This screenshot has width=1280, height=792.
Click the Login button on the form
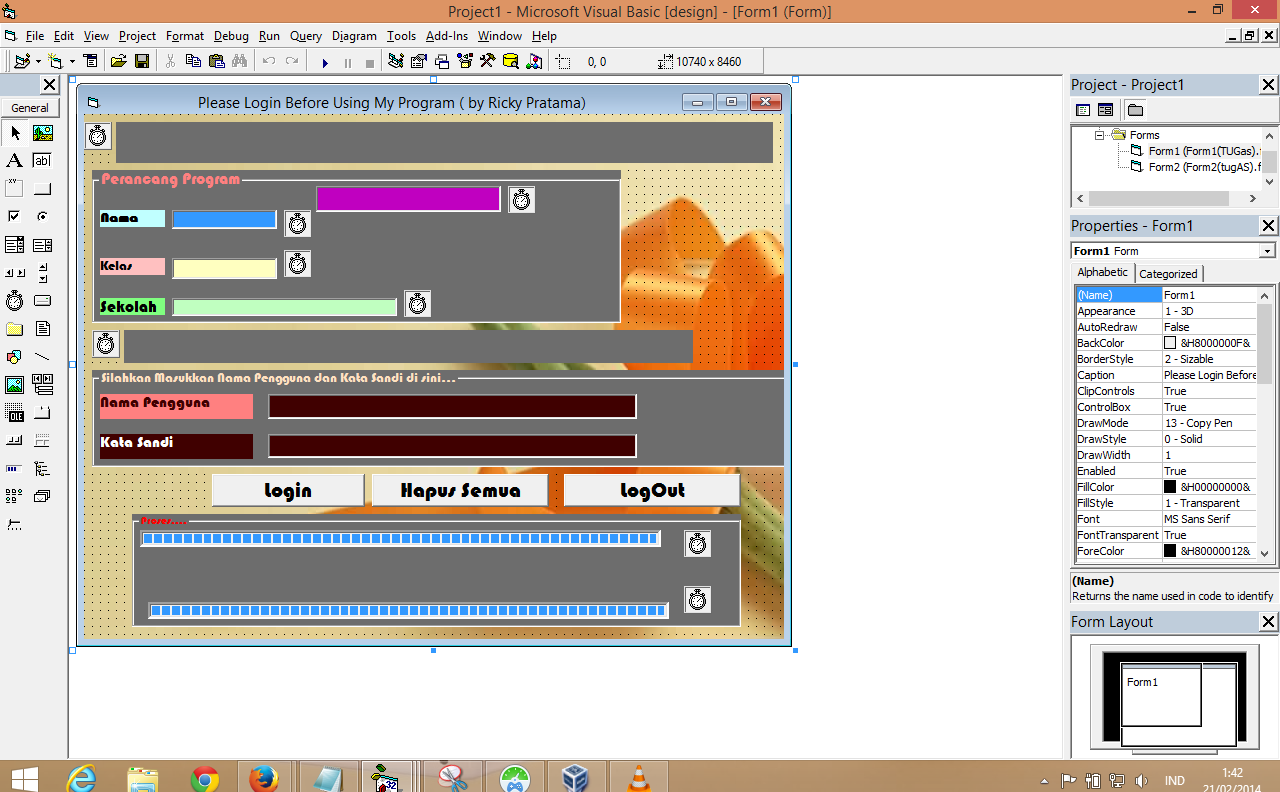[x=288, y=490]
